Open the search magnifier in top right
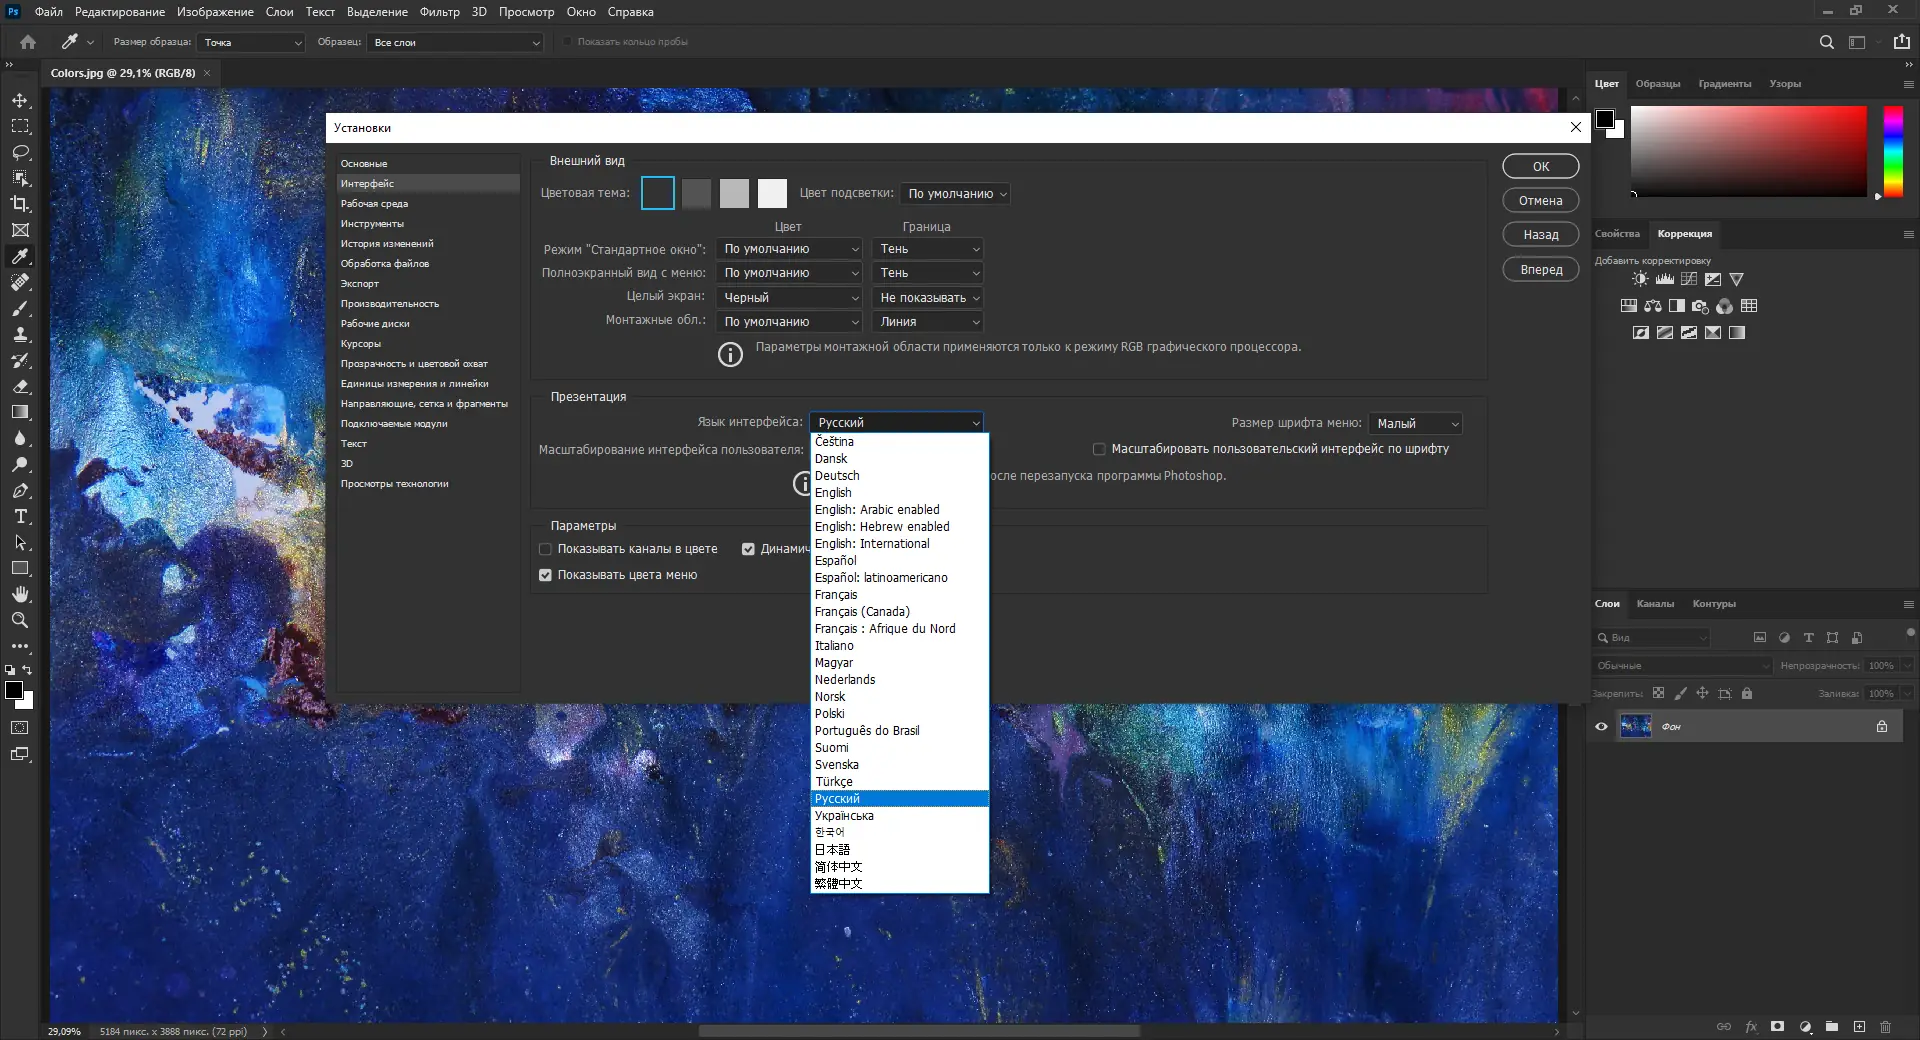The image size is (1920, 1040). [1826, 42]
